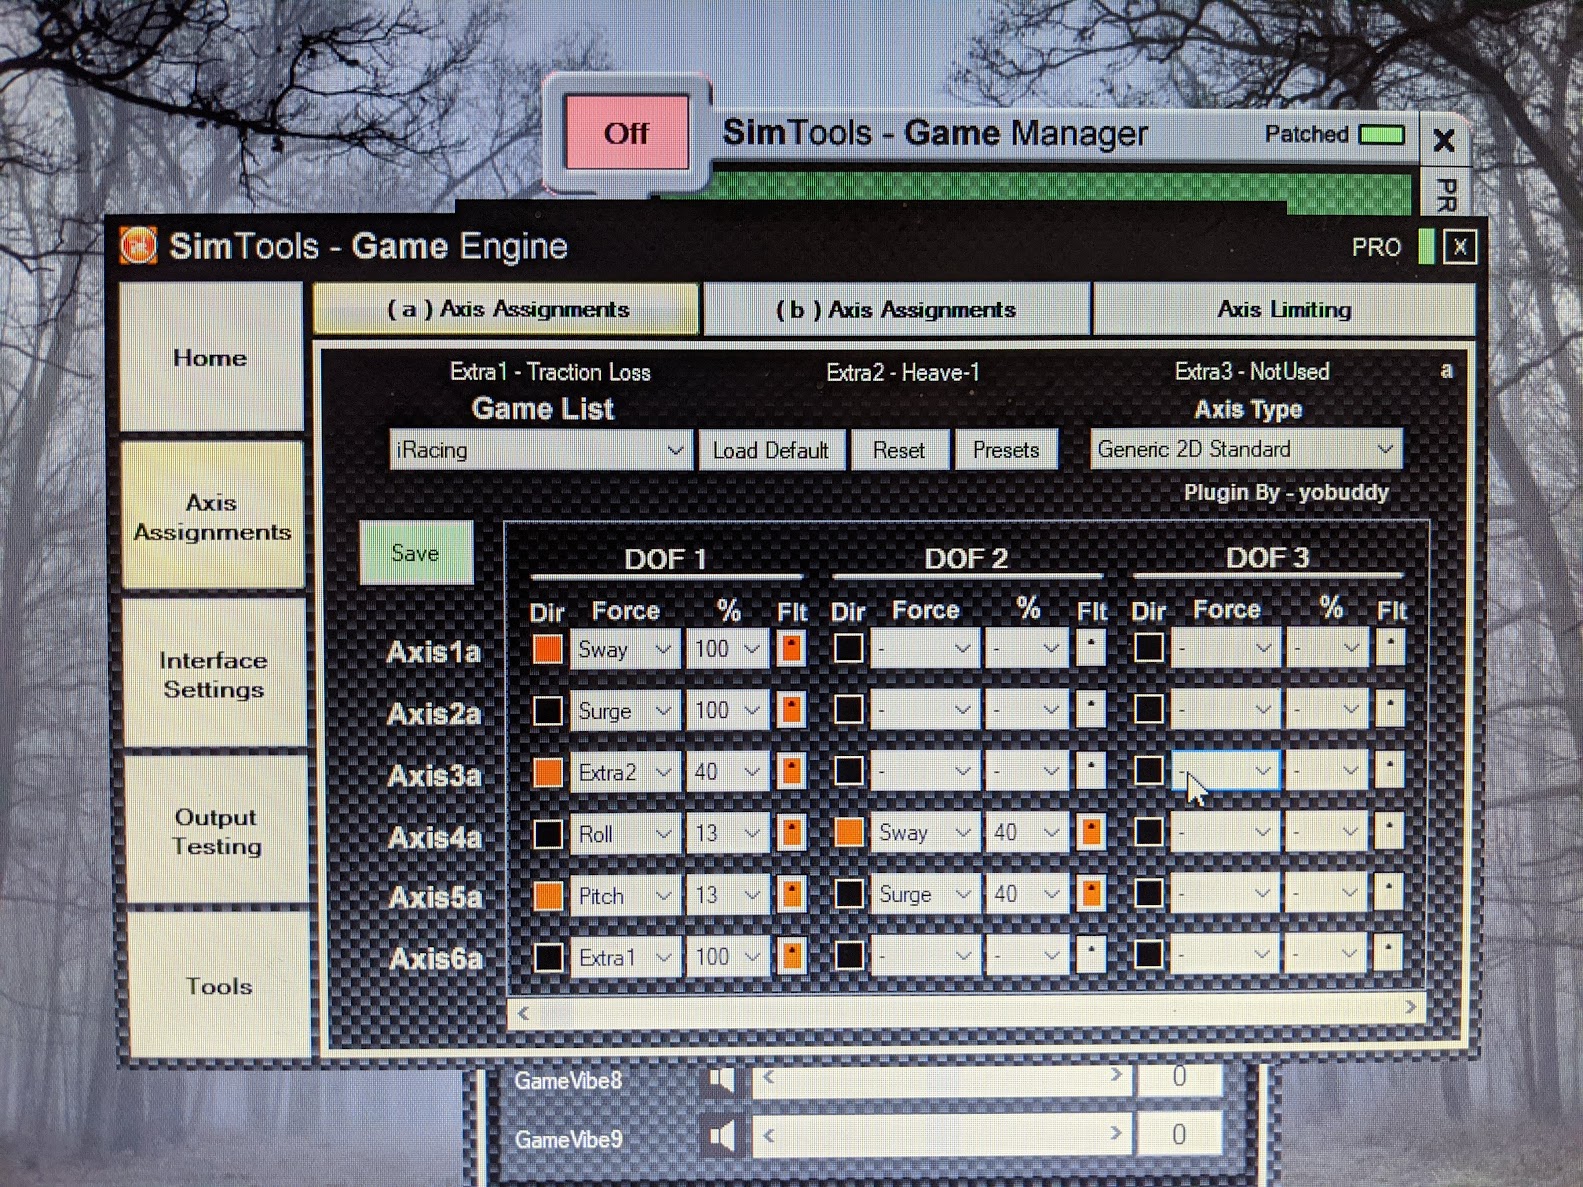Toggle Axis5a DOF 1 direction box

[x=548, y=895]
